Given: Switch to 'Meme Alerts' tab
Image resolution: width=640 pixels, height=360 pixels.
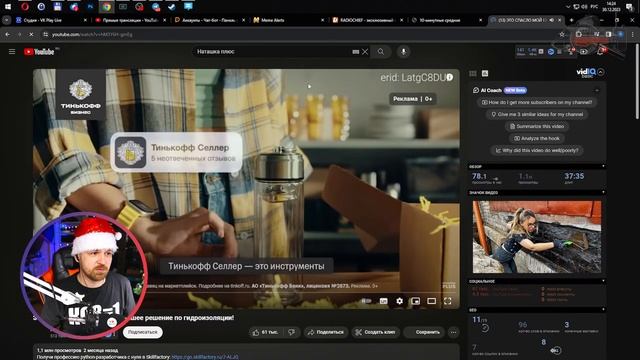Looking at the screenshot, I should [x=289, y=20].
